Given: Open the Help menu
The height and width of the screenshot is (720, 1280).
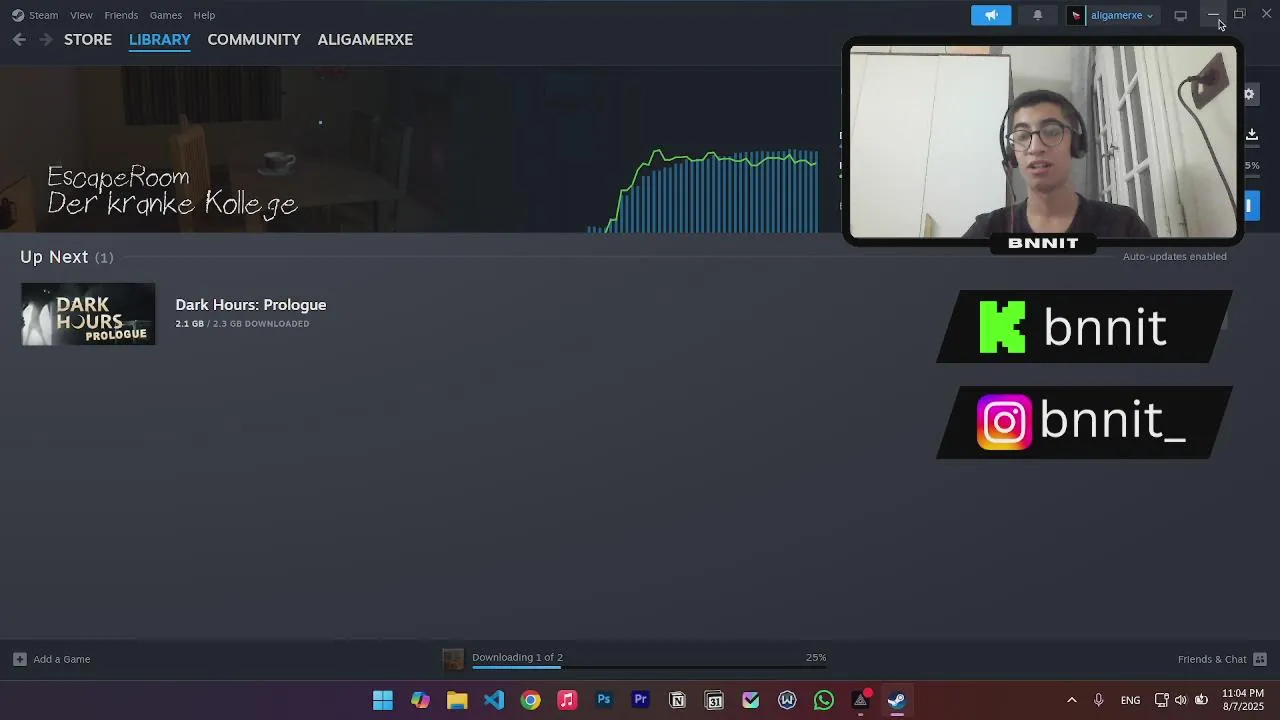Looking at the screenshot, I should tap(204, 15).
